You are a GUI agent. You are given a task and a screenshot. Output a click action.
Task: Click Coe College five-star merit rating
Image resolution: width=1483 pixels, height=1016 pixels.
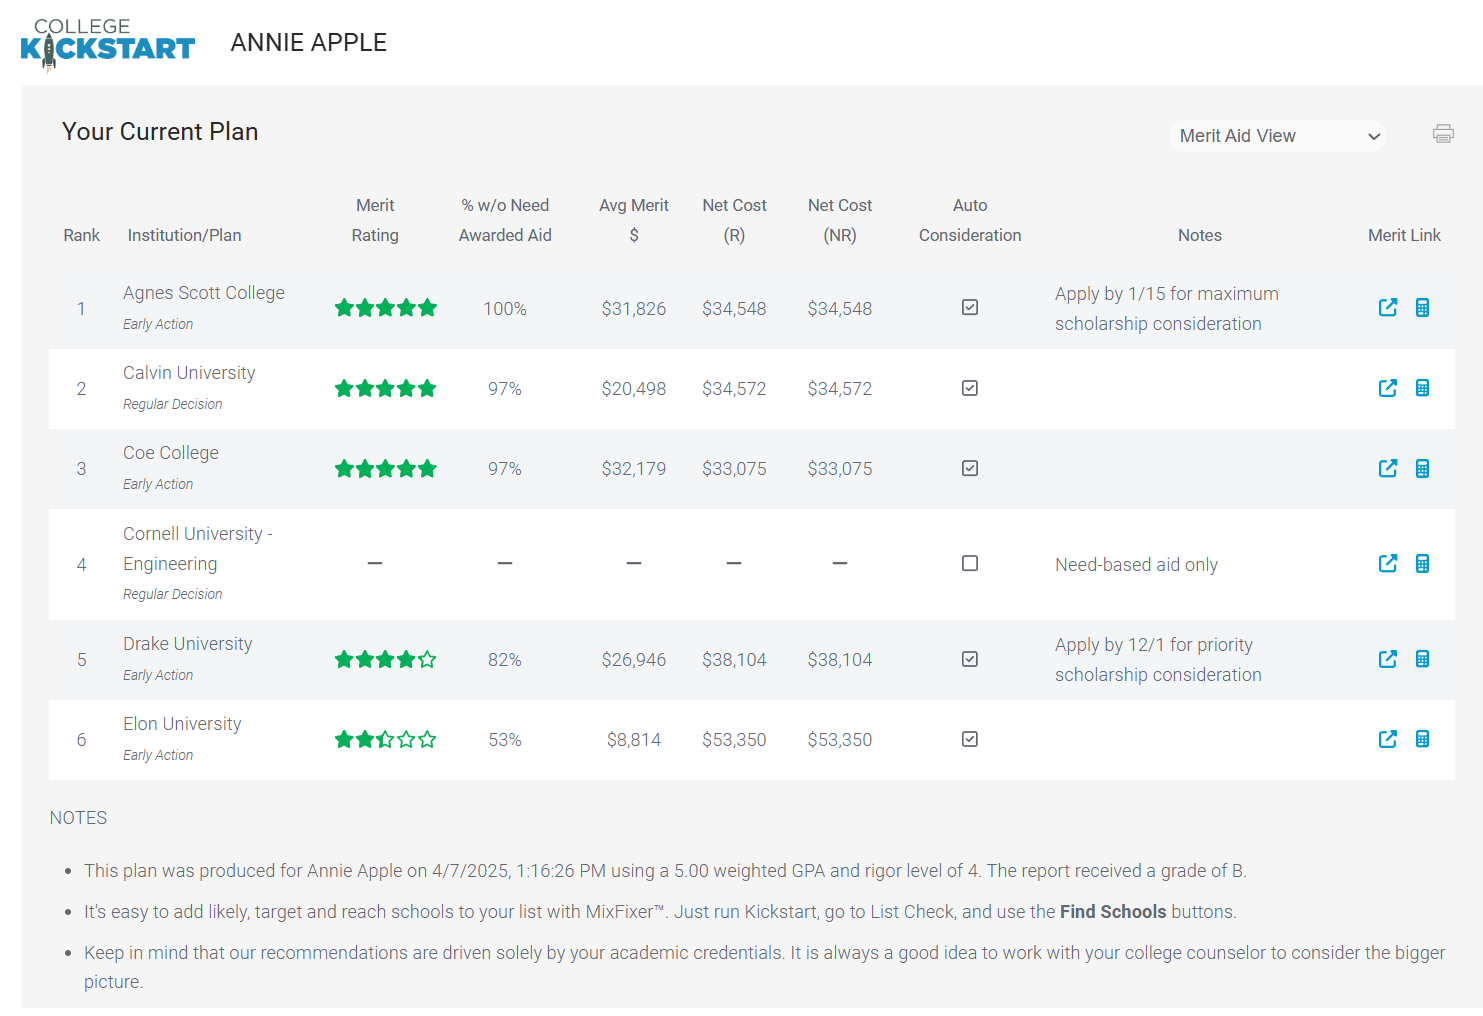(x=385, y=468)
